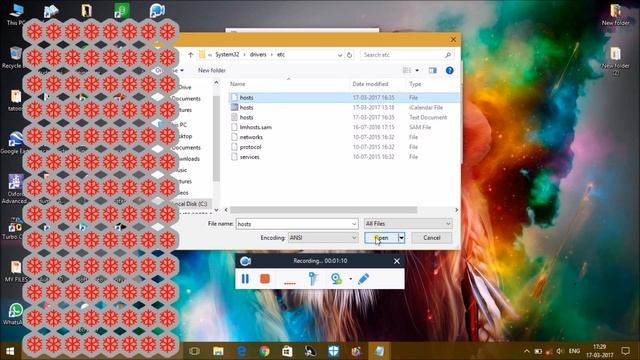Viewport: 640px width, 360px height.
Task: Click the System32 breadcrumb in the address bar
Action: pos(227,55)
